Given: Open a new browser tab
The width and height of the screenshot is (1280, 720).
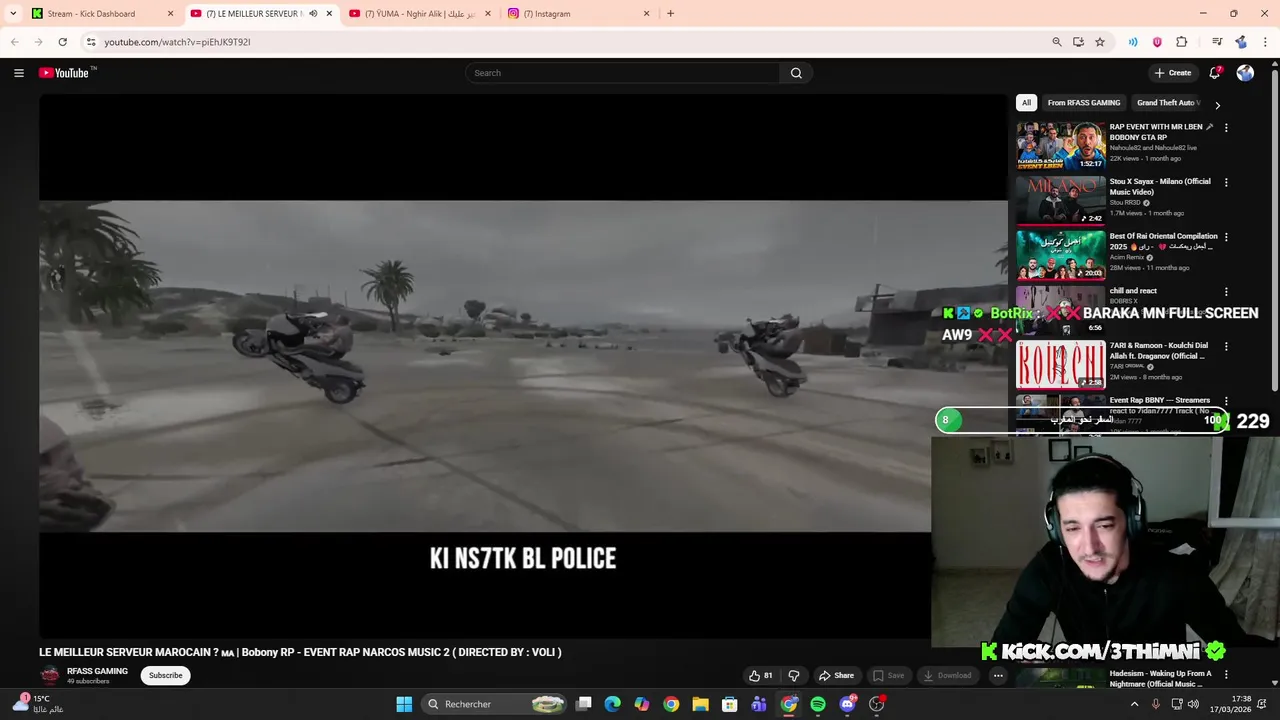Looking at the screenshot, I should click(x=670, y=14).
